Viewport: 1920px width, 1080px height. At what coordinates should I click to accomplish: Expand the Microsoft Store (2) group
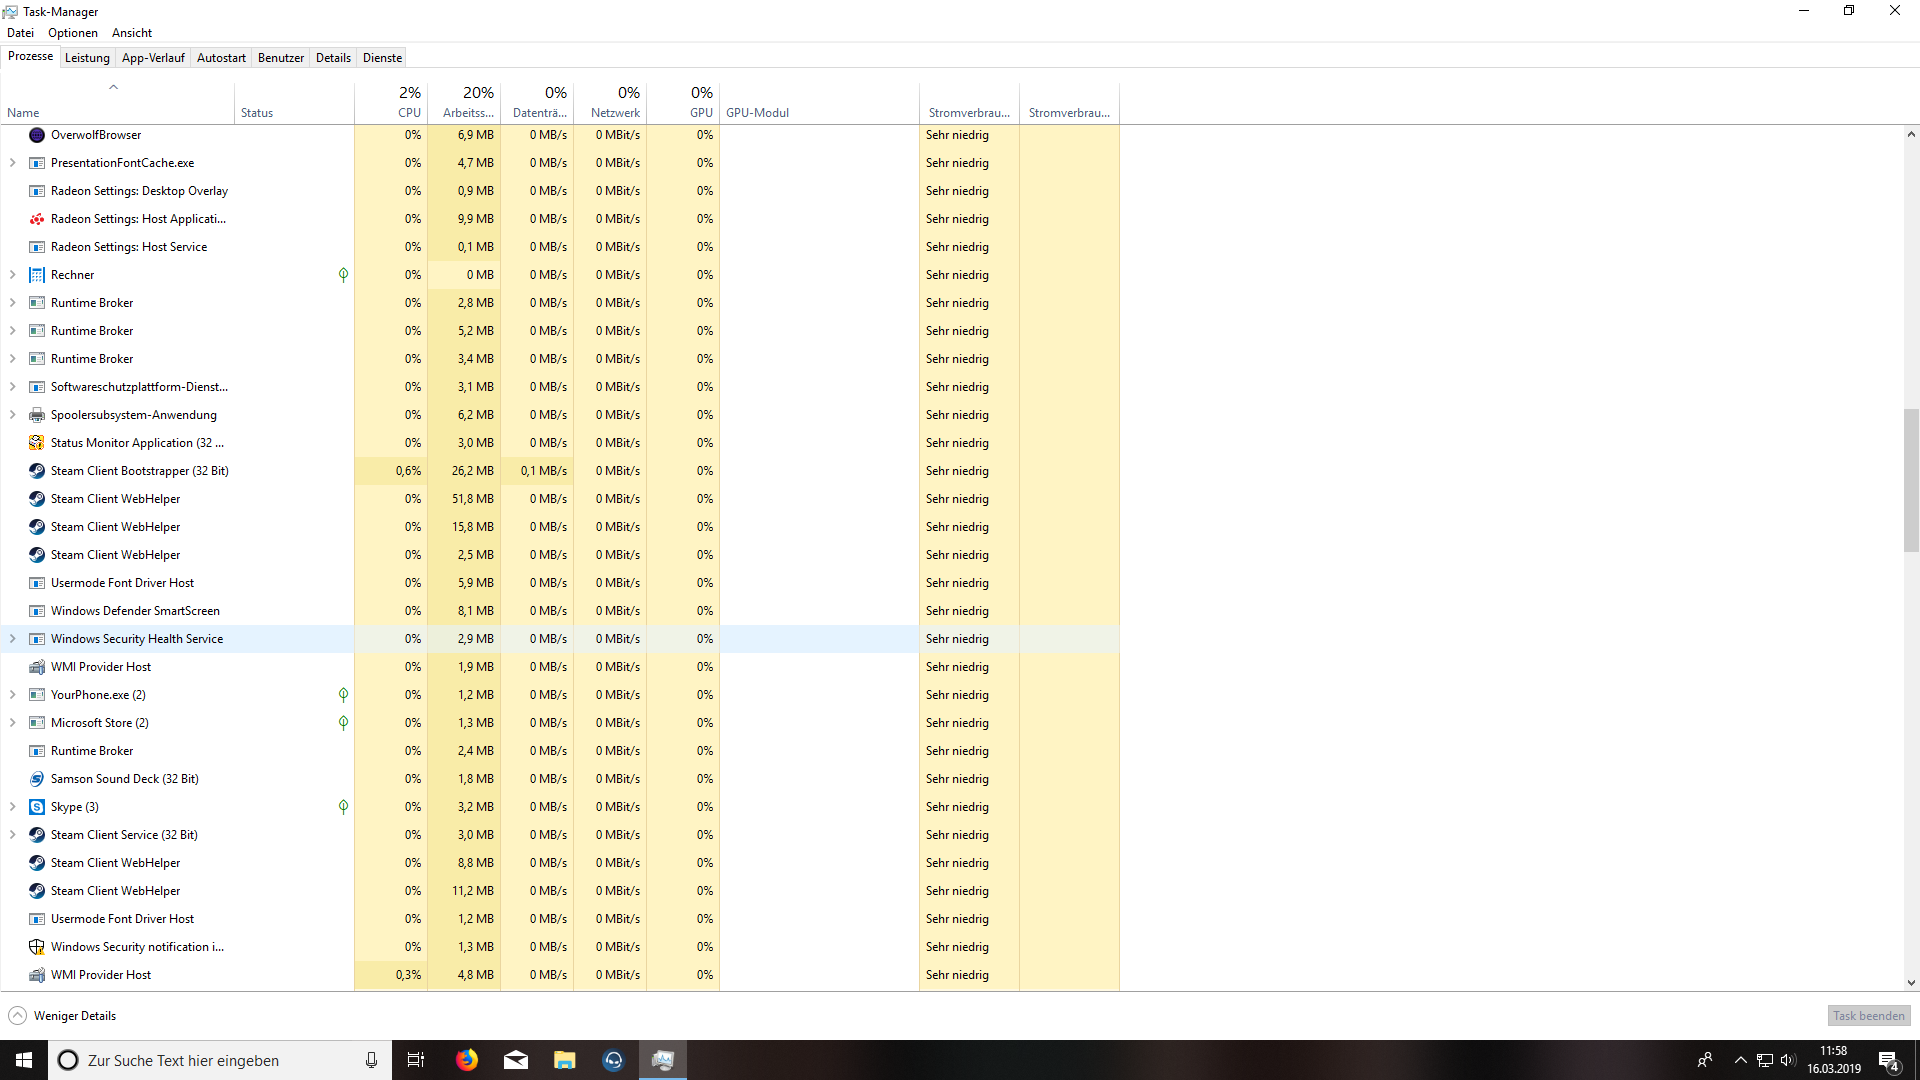point(13,723)
